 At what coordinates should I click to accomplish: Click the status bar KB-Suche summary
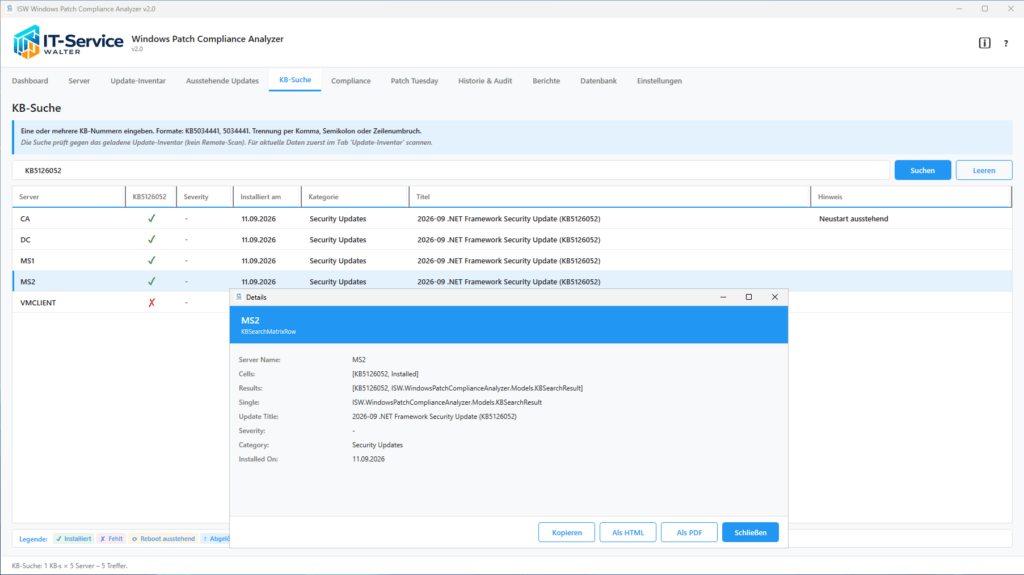click(70, 565)
